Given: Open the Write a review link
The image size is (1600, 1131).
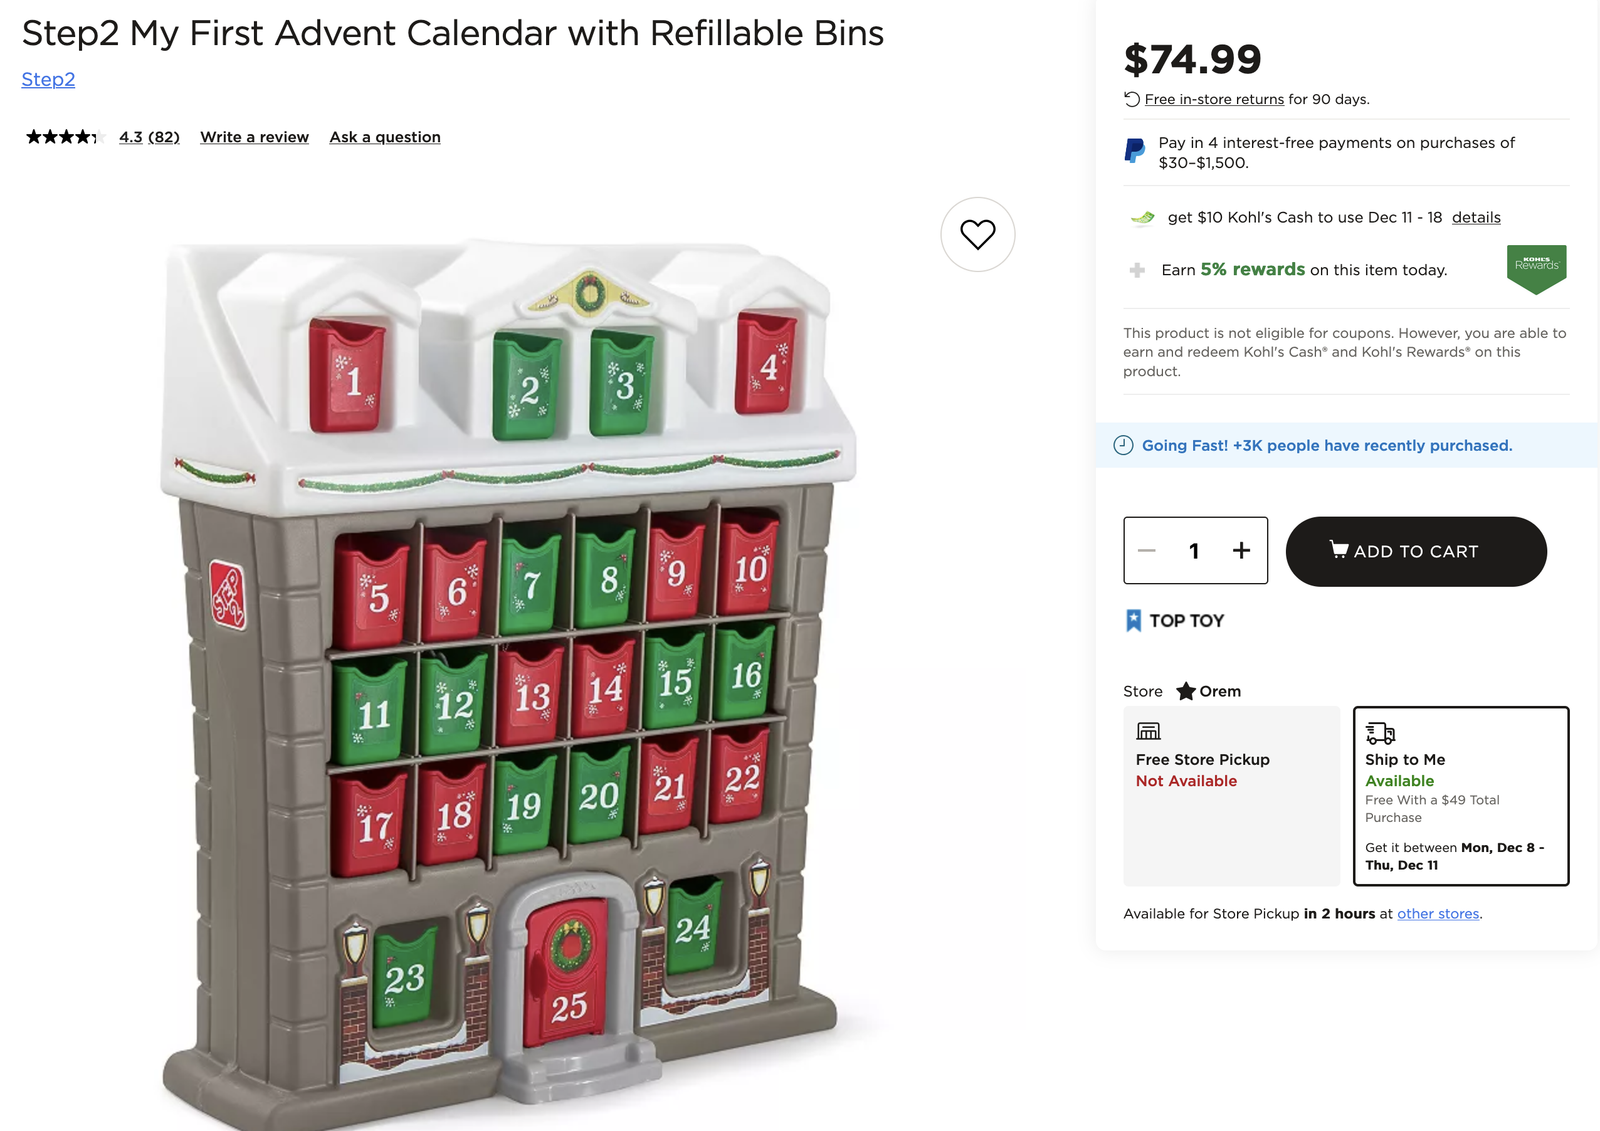Looking at the screenshot, I should click(x=254, y=137).
